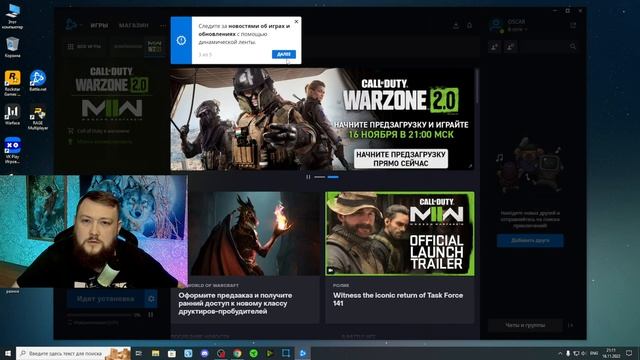Click the Добавить друга button

coord(530,240)
